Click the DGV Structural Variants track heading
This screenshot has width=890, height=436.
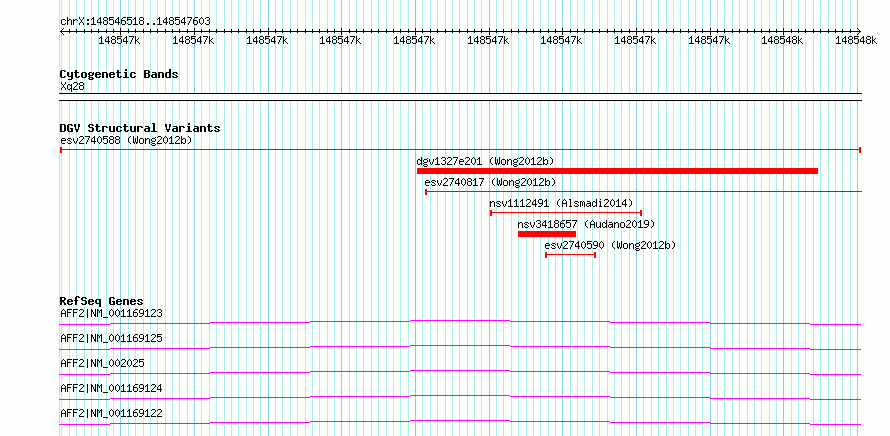(x=140, y=128)
